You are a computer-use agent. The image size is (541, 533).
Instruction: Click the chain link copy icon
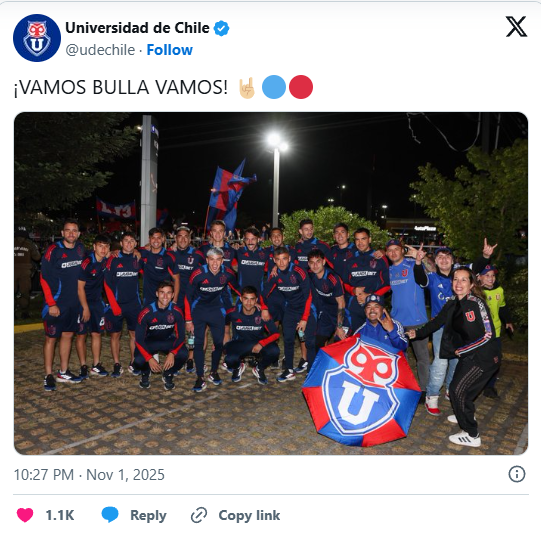pyautogui.click(x=199, y=515)
